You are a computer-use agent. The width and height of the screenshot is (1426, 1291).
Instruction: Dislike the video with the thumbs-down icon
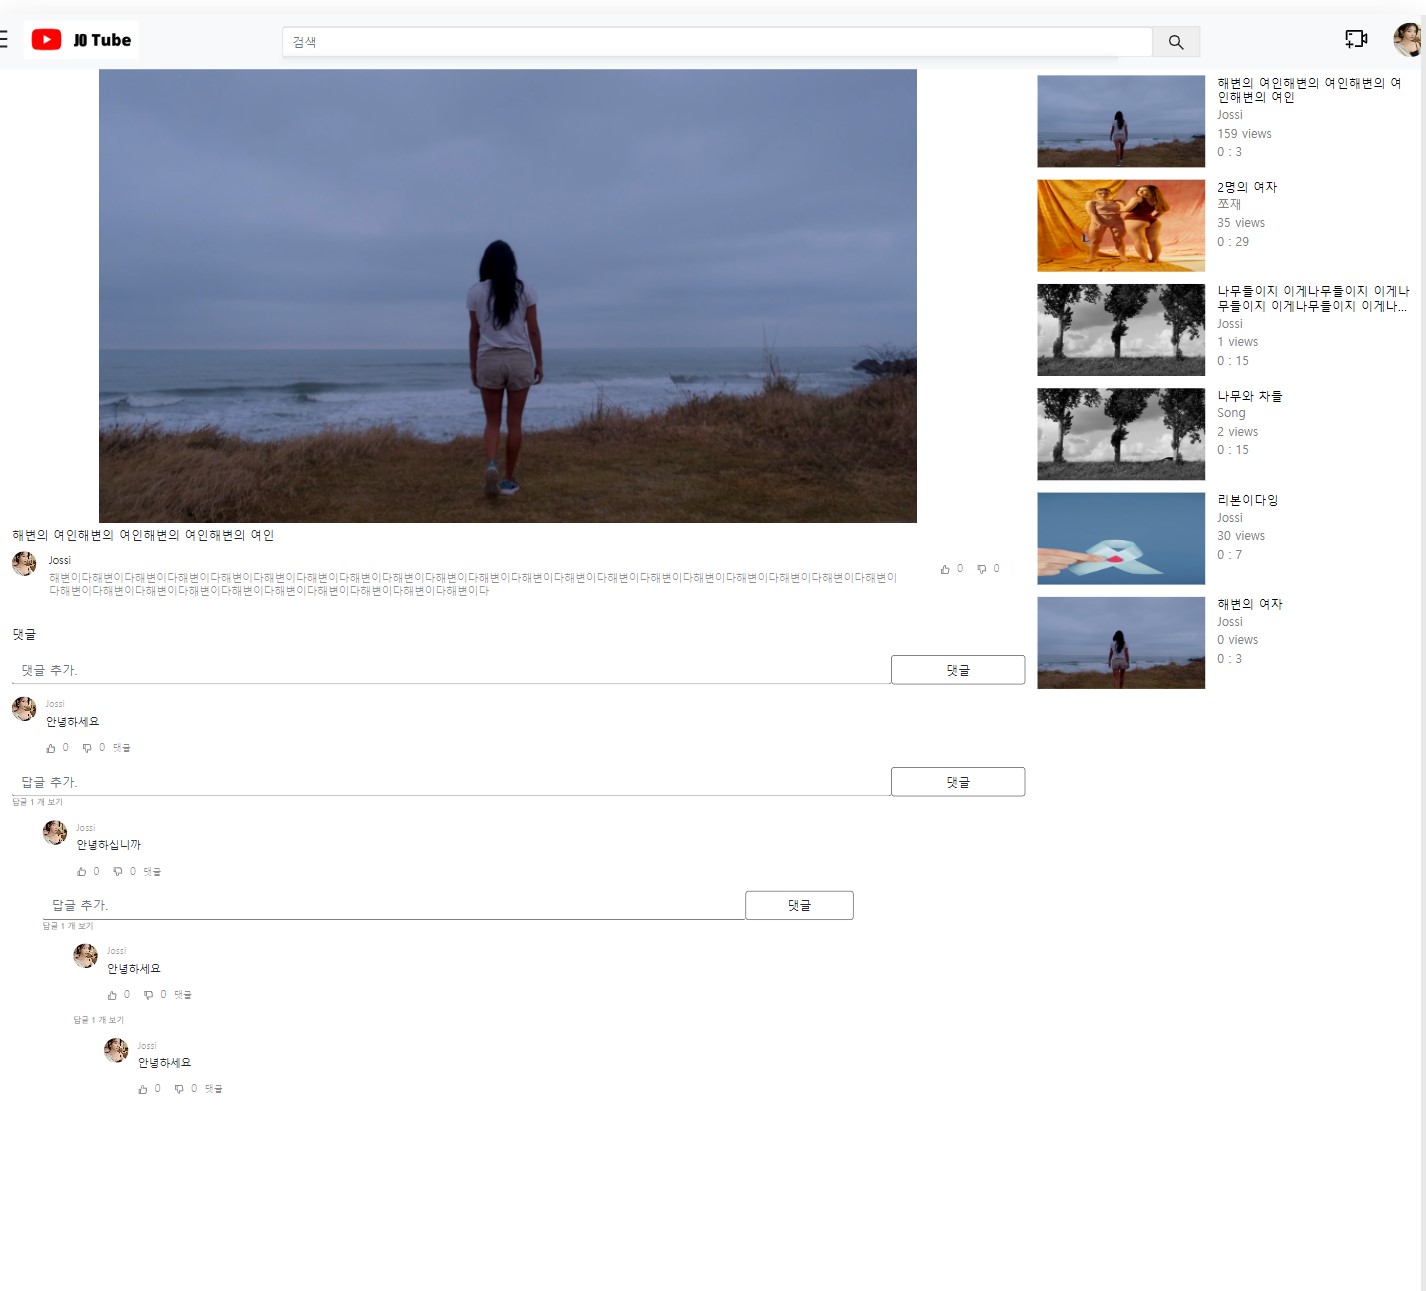coord(980,568)
